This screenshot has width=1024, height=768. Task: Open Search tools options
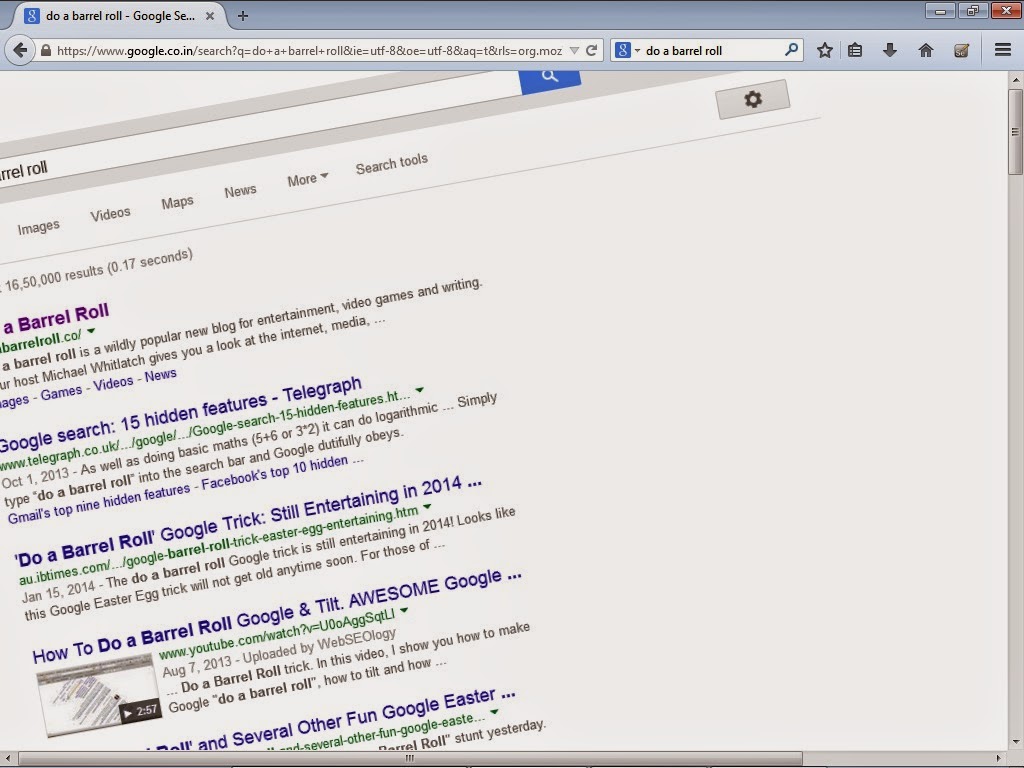coord(392,164)
